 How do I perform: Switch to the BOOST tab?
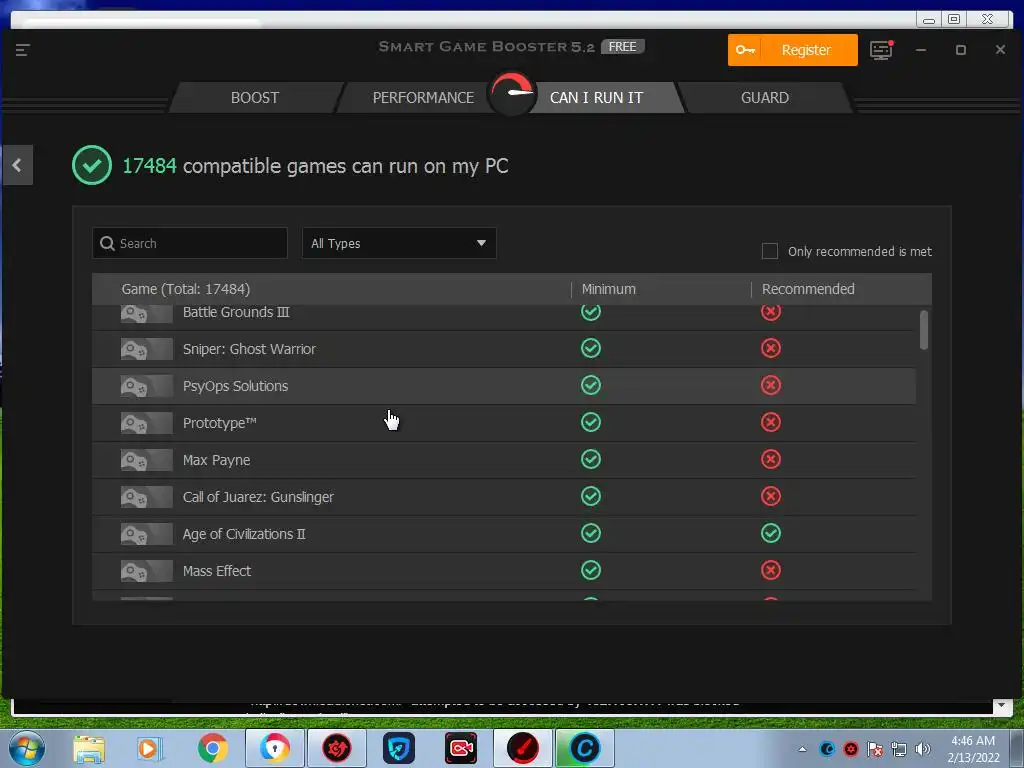click(255, 97)
